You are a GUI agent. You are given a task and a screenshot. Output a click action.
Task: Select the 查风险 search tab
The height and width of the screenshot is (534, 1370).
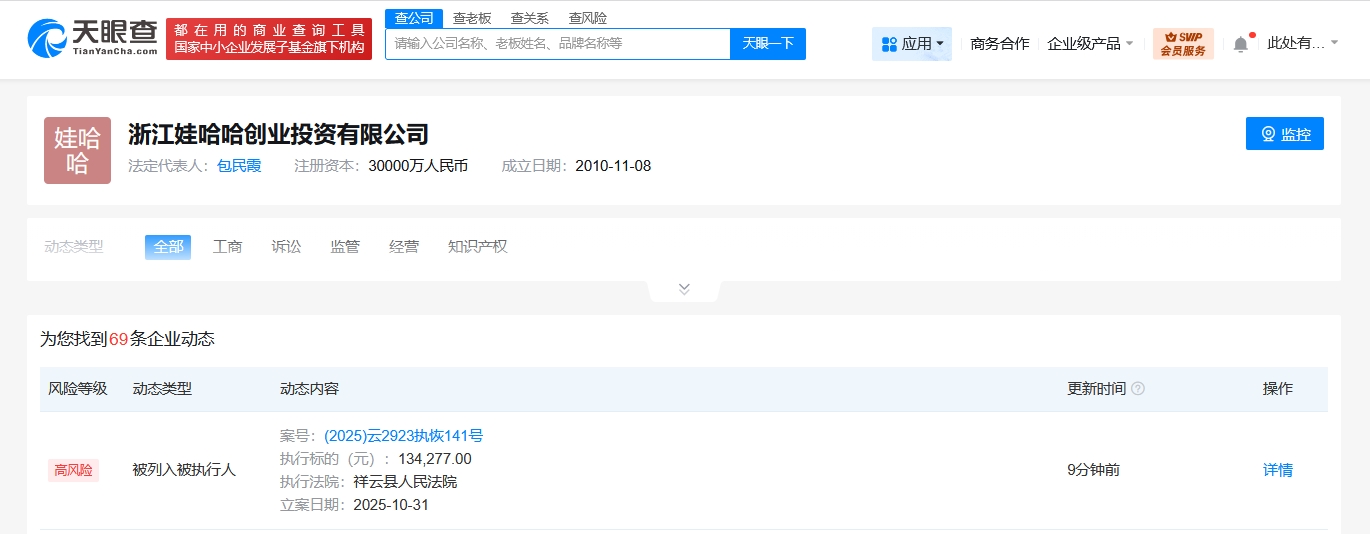588,18
